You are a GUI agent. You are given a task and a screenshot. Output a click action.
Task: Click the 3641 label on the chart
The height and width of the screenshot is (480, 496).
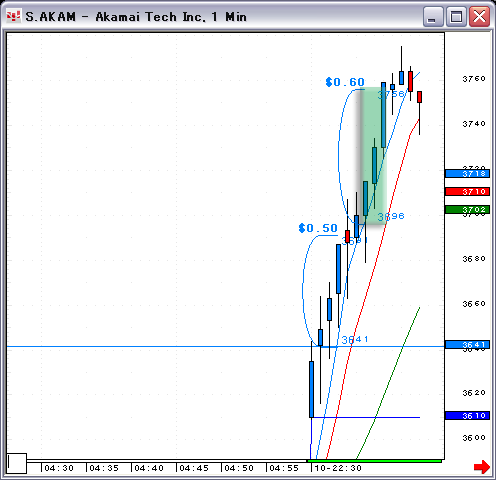point(355,339)
